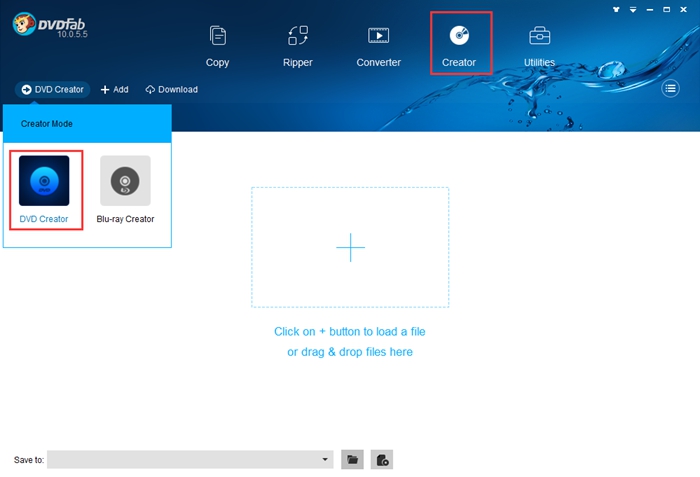Switch to the Ripper module
The image size is (700, 477).
(x=298, y=46)
